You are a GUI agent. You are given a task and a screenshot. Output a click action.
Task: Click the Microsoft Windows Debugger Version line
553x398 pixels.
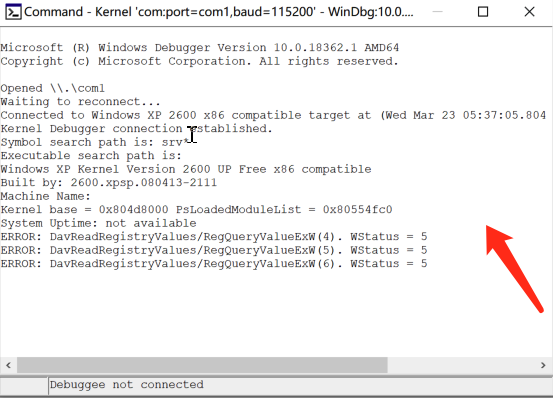pos(200,48)
